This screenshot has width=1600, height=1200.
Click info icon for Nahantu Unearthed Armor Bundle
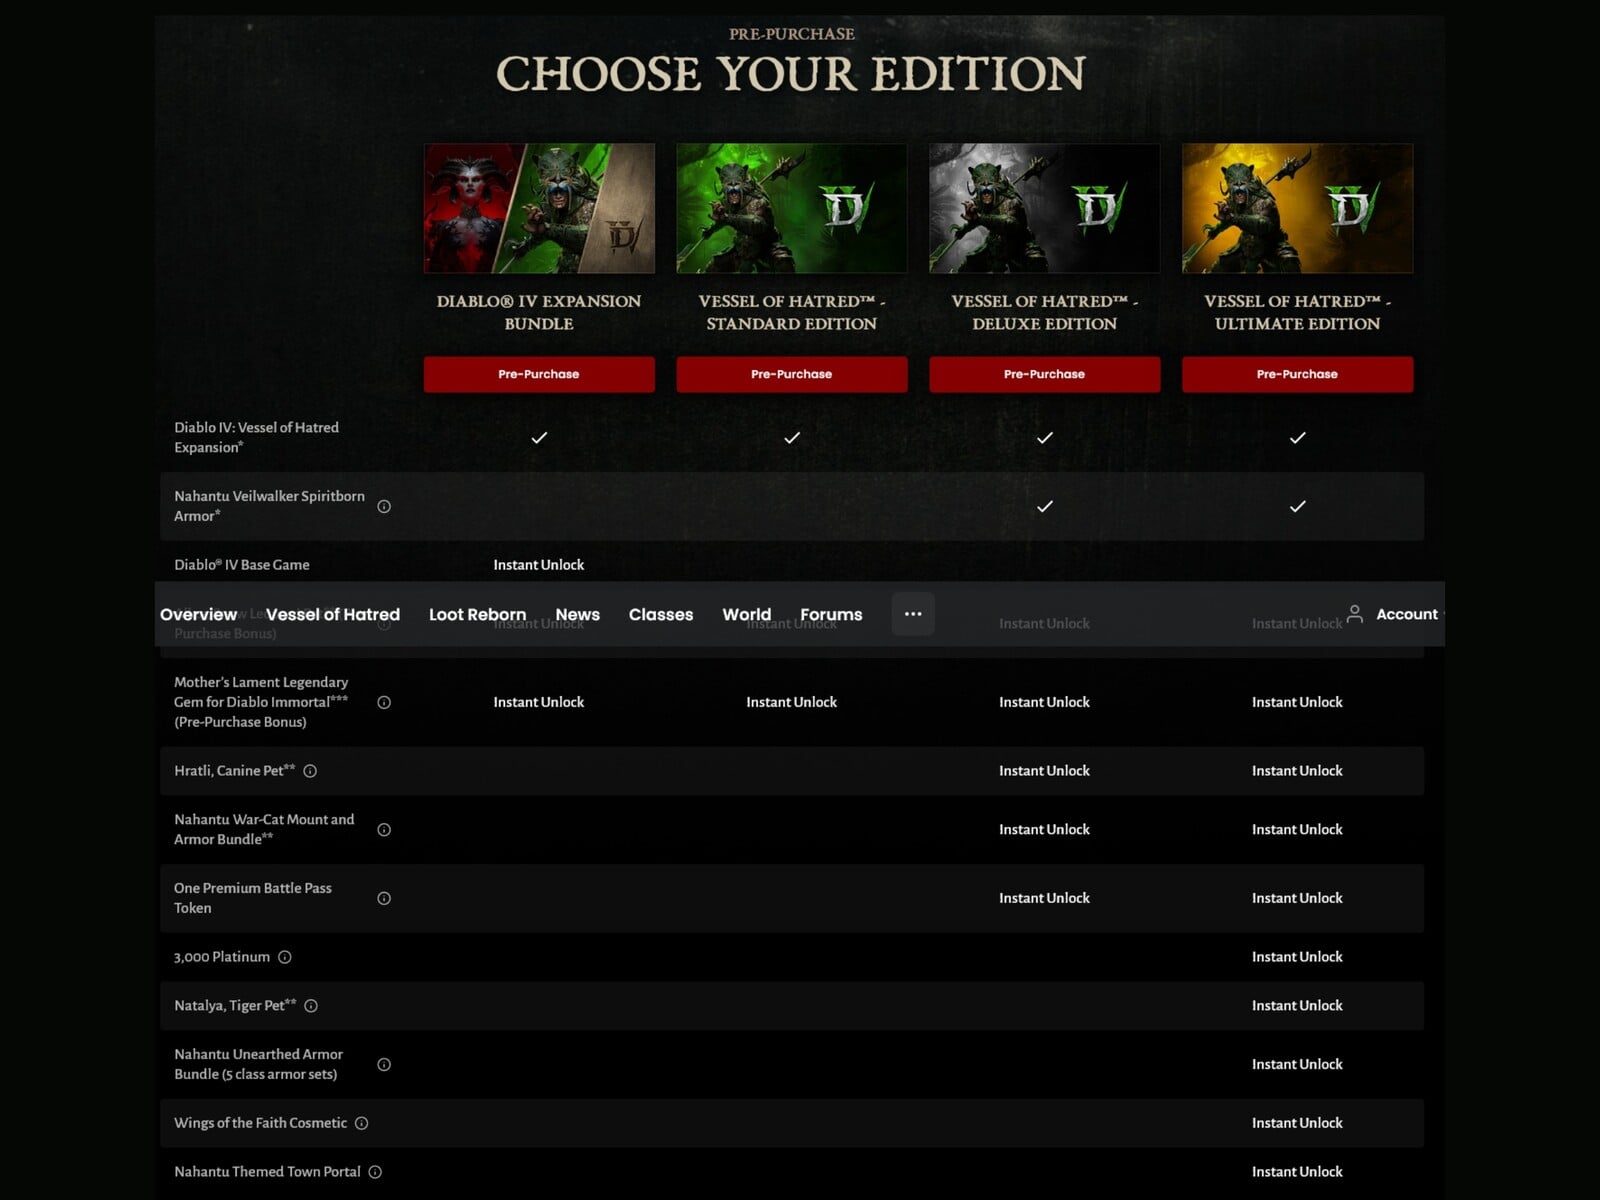(384, 1065)
